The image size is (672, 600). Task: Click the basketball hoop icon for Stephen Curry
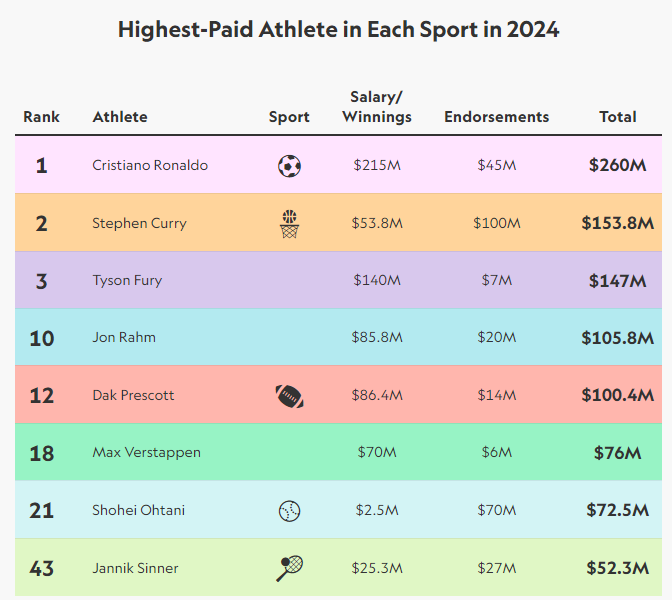click(289, 223)
